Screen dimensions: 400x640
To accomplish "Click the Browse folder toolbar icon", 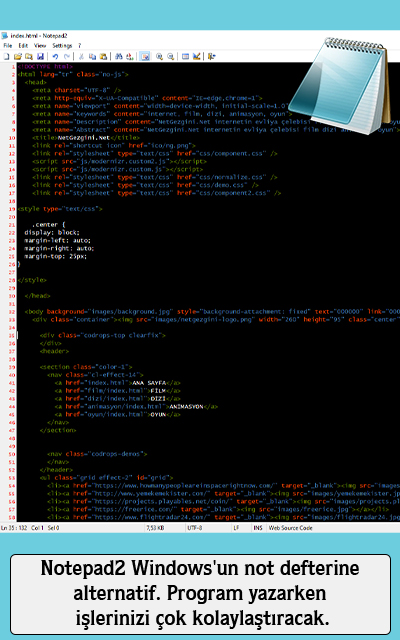I will pos(29,56).
